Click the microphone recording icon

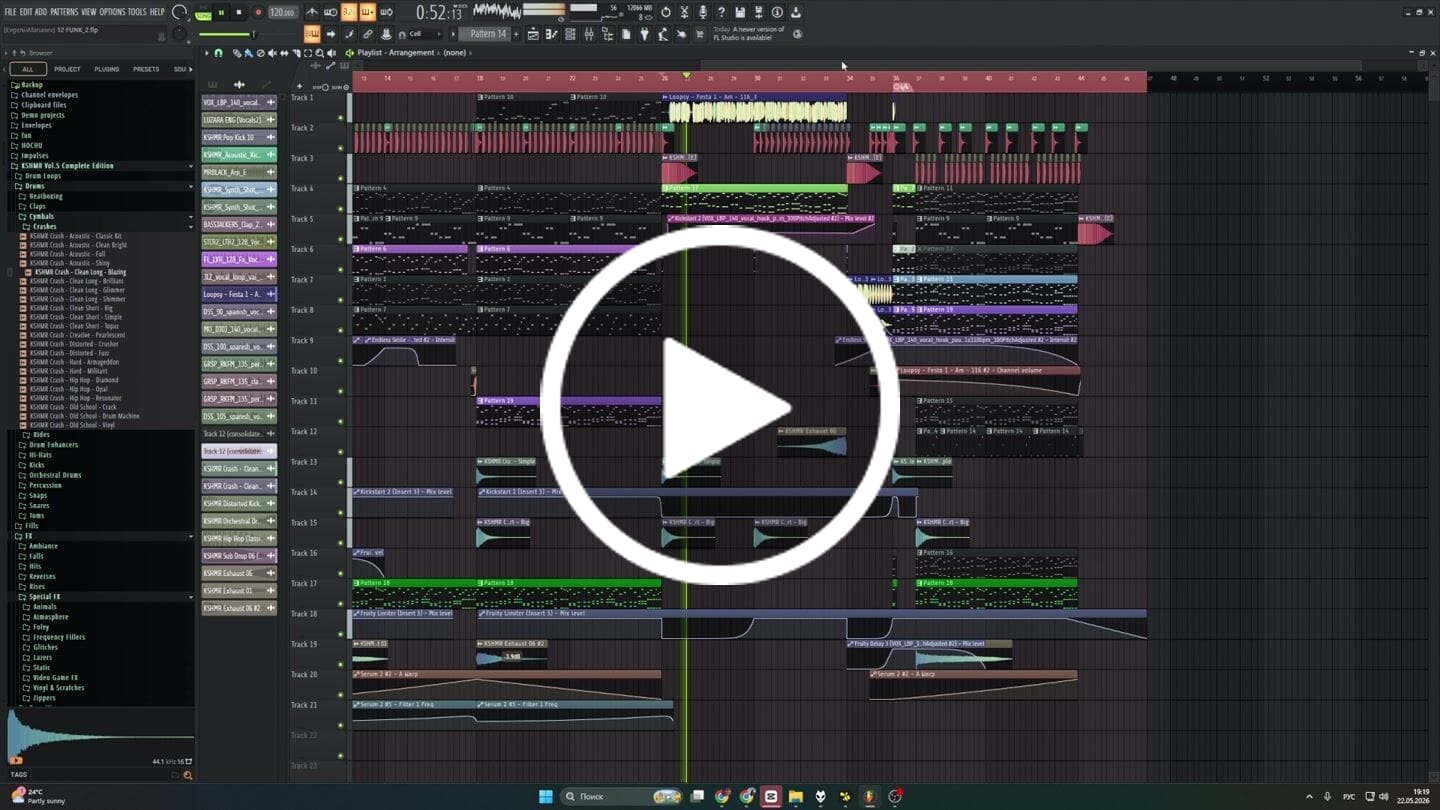click(703, 12)
